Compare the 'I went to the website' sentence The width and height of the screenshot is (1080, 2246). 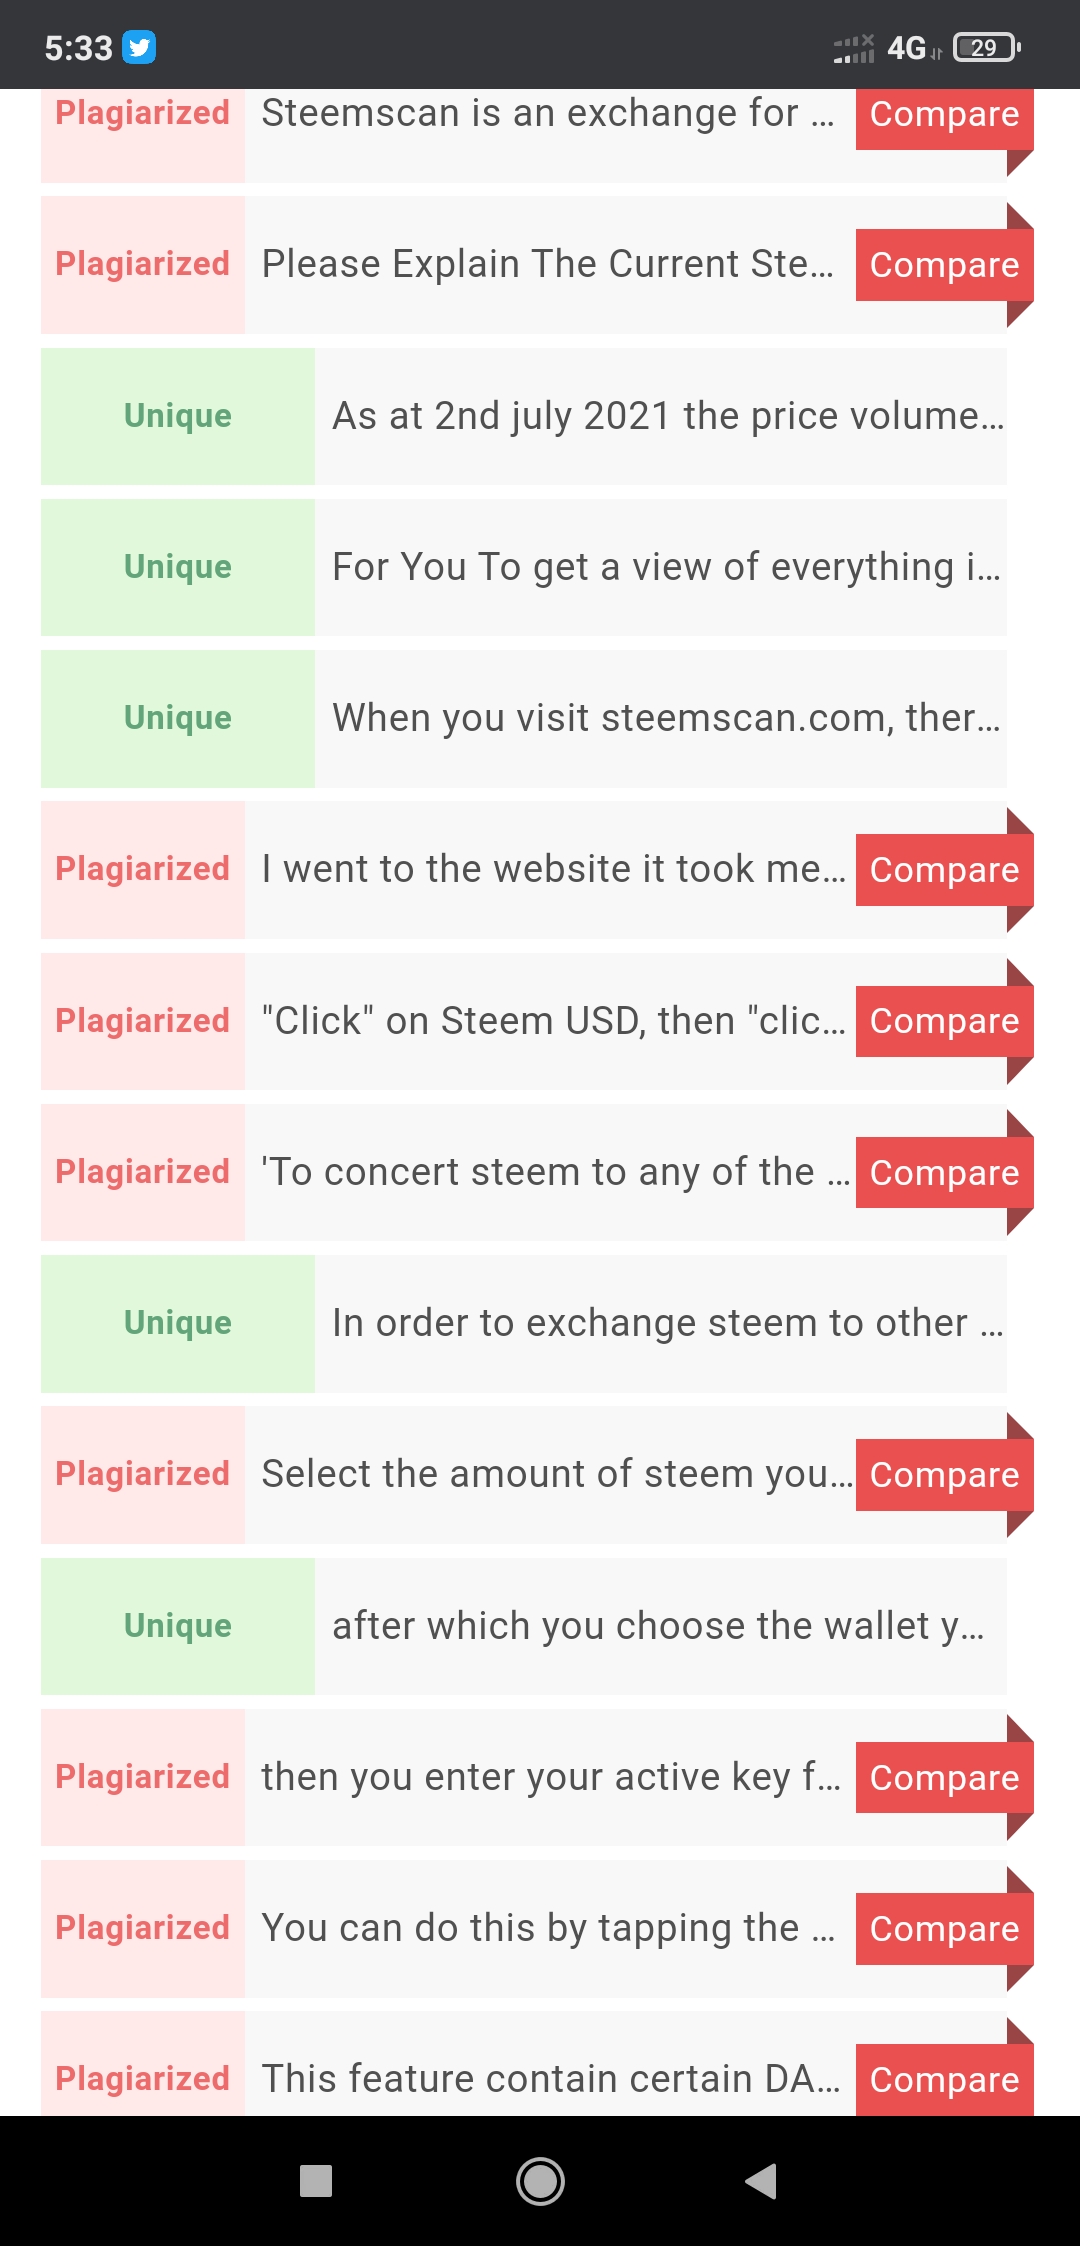click(x=944, y=870)
